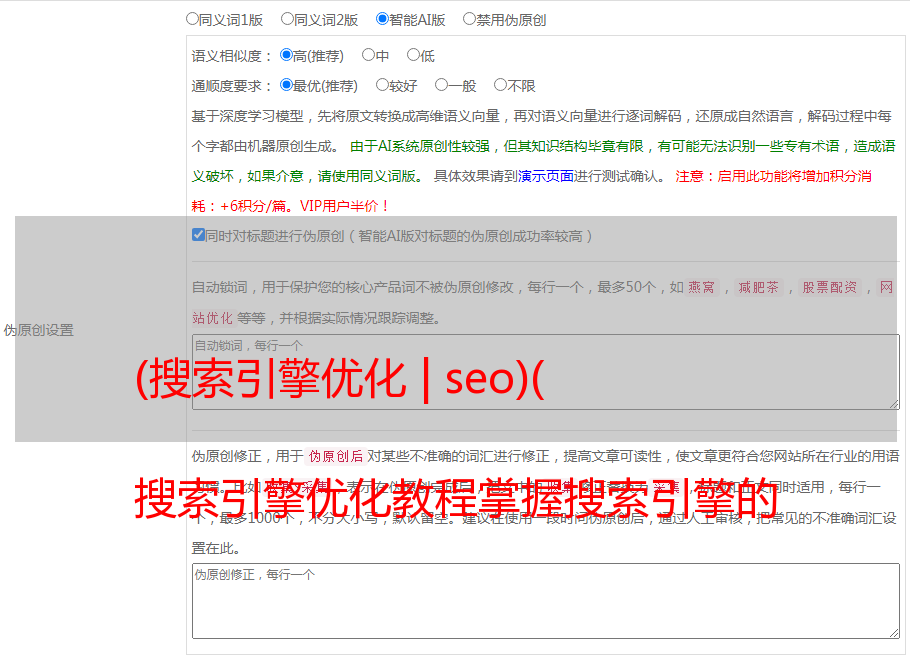Click the 语义相似度 label
This screenshot has height=658, width=911.
[x=232, y=56]
